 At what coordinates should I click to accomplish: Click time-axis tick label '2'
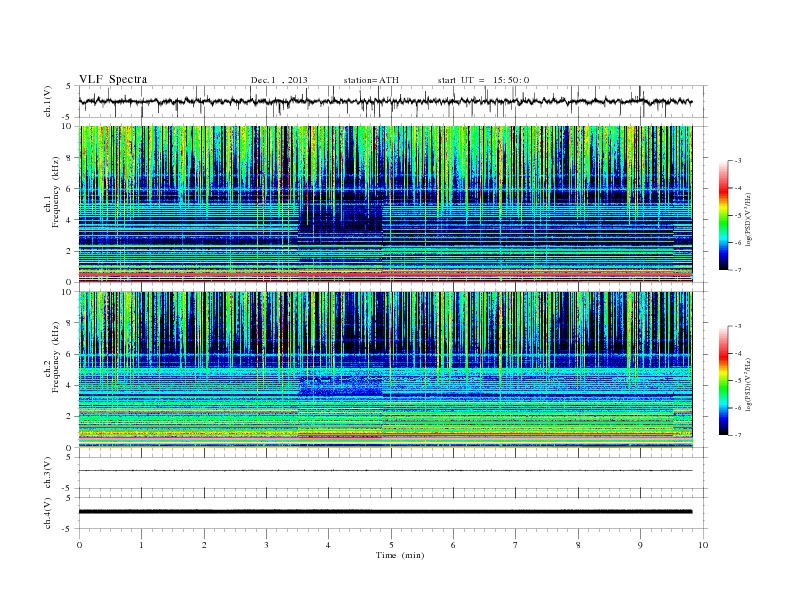tap(204, 545)
